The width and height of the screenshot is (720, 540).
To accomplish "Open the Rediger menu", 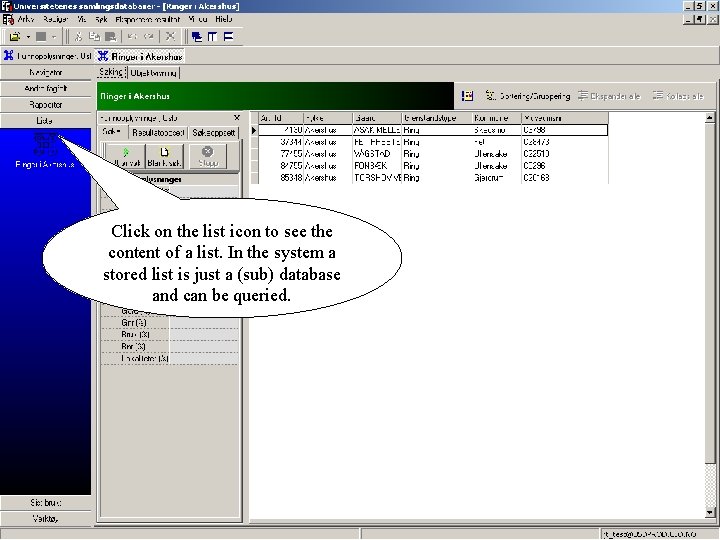I will tap(56, 19).
